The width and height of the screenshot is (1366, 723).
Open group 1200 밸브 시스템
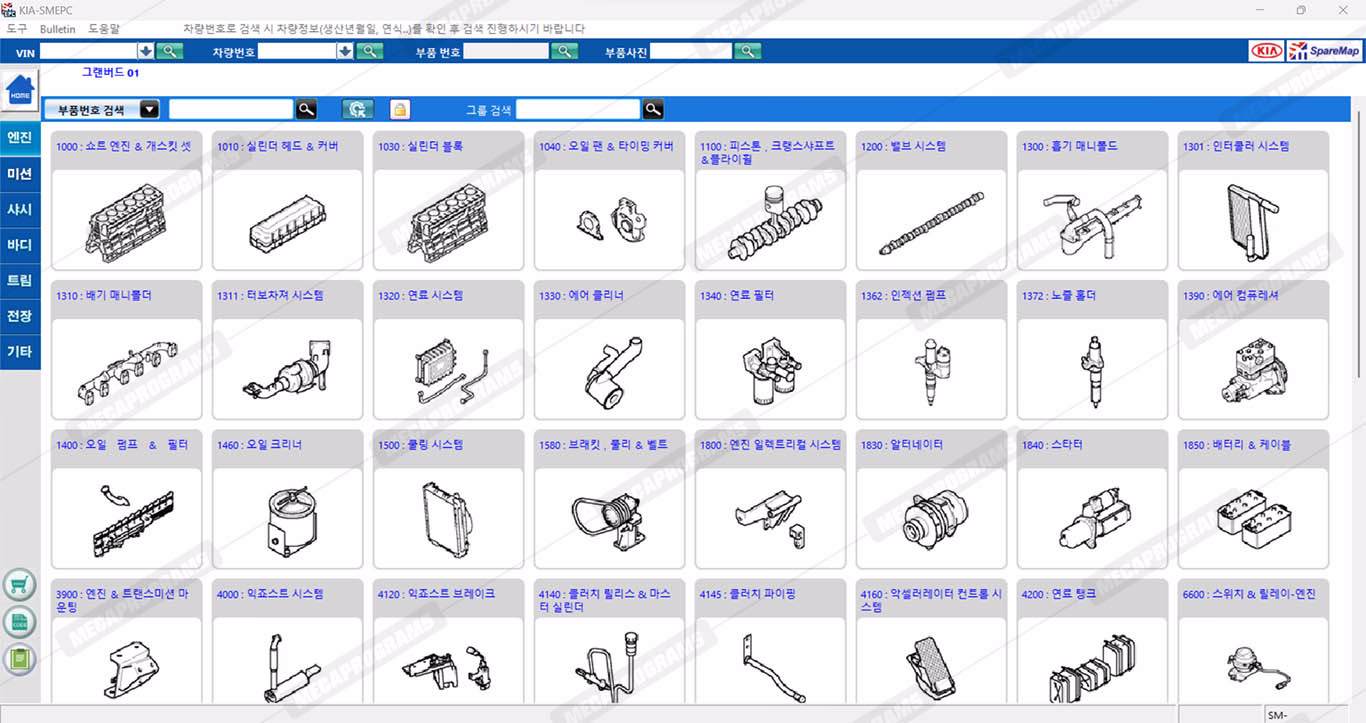pyautogui.click(x=931, y=201)
